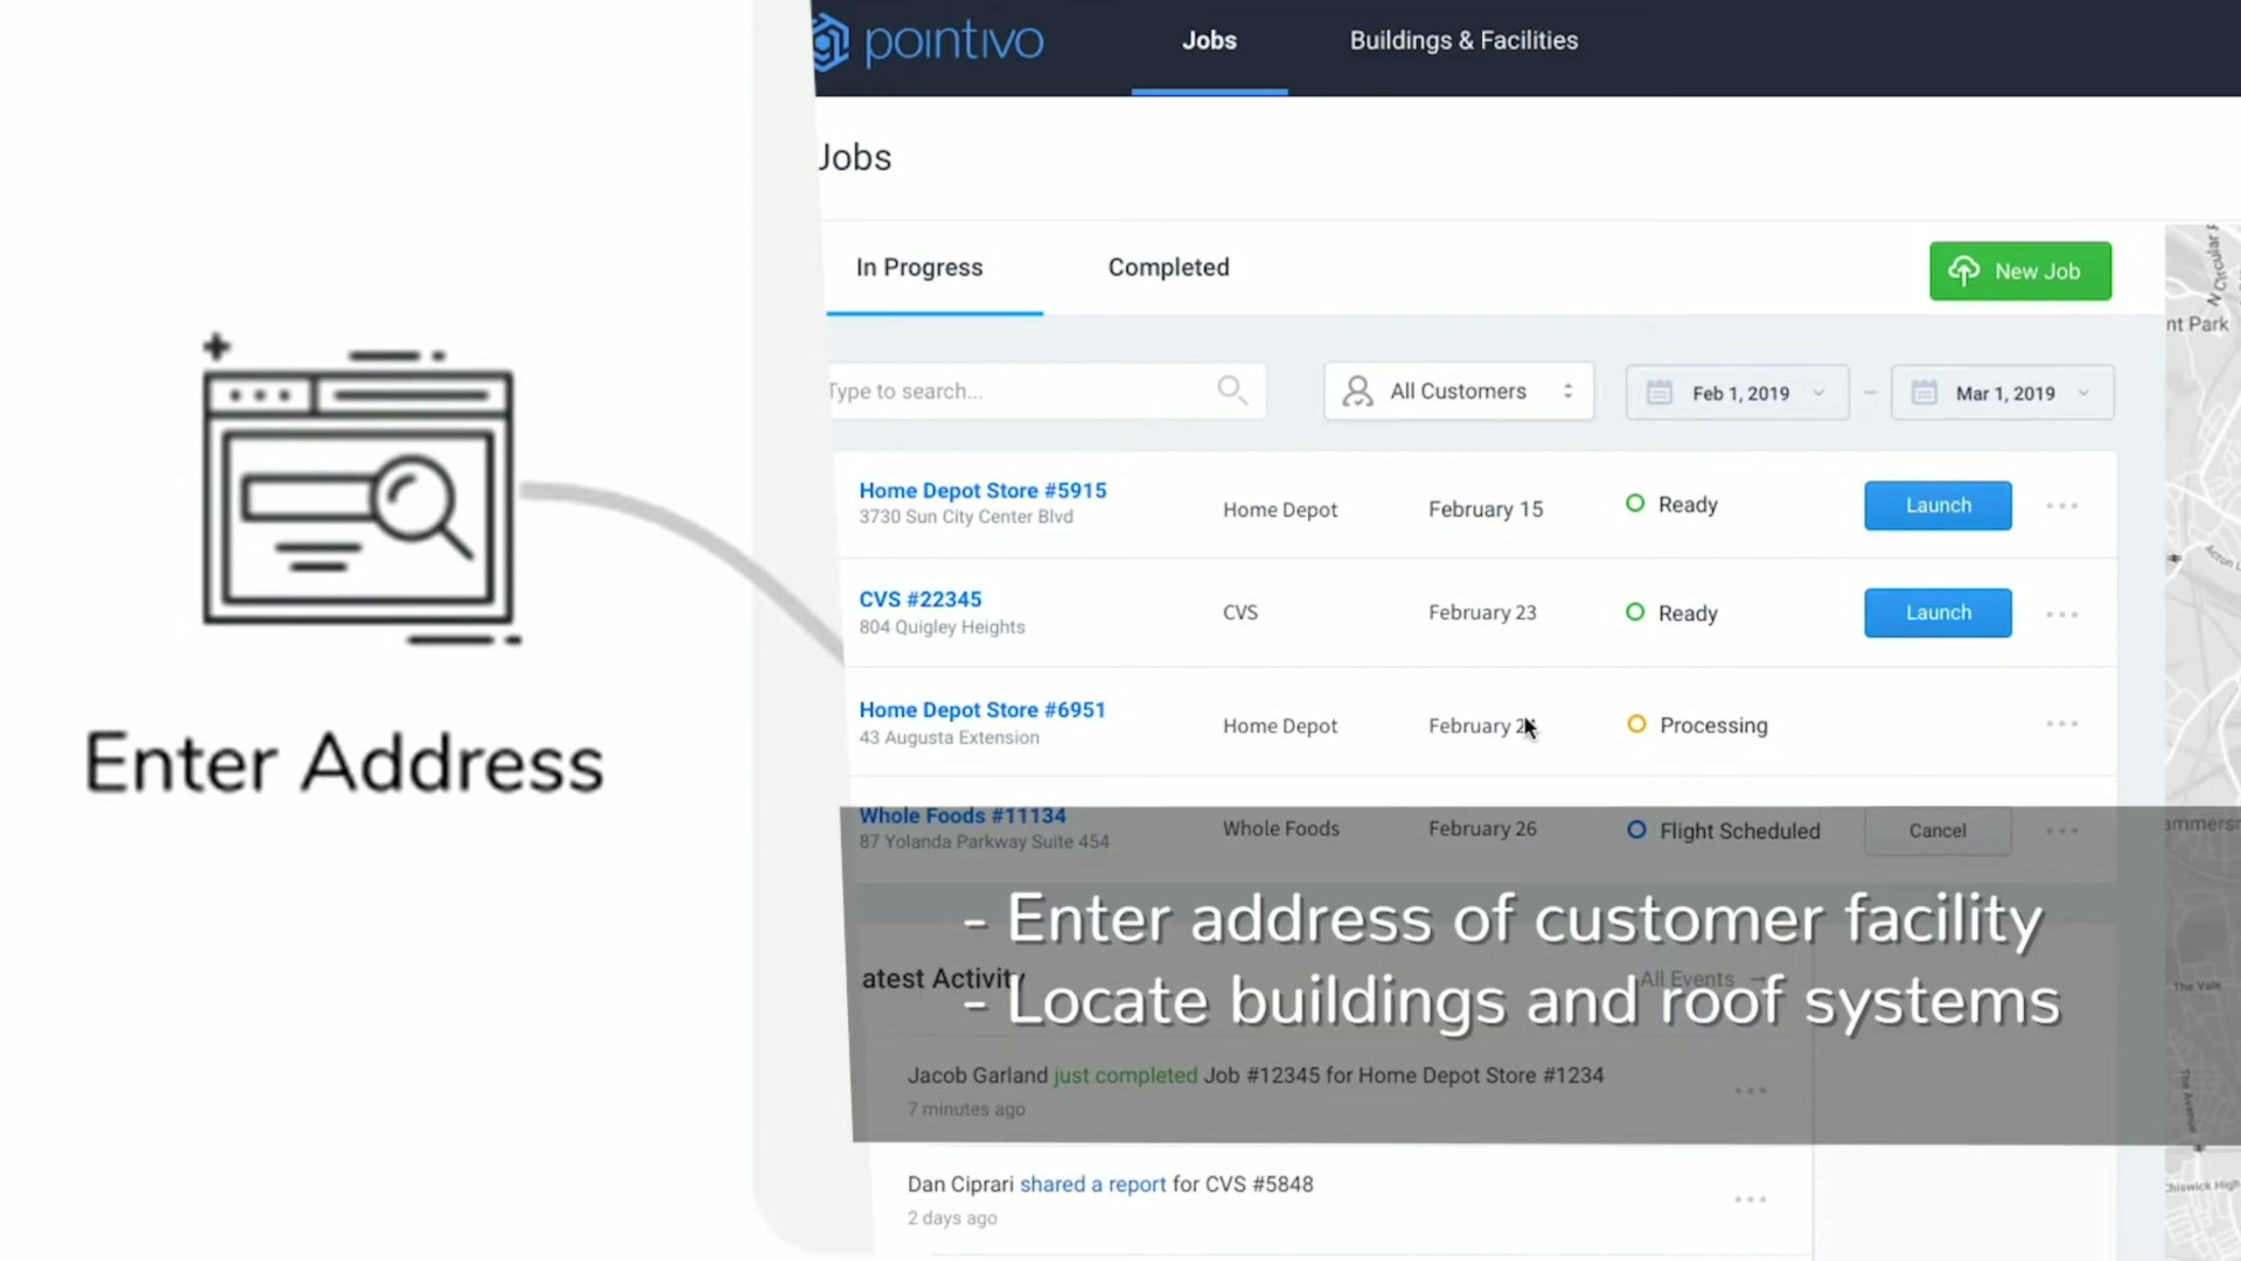The height and width of the screenshot is (1261, 2241).
Task: Open the Jobs navigation tab
Action: click(x=1209, y=41)
